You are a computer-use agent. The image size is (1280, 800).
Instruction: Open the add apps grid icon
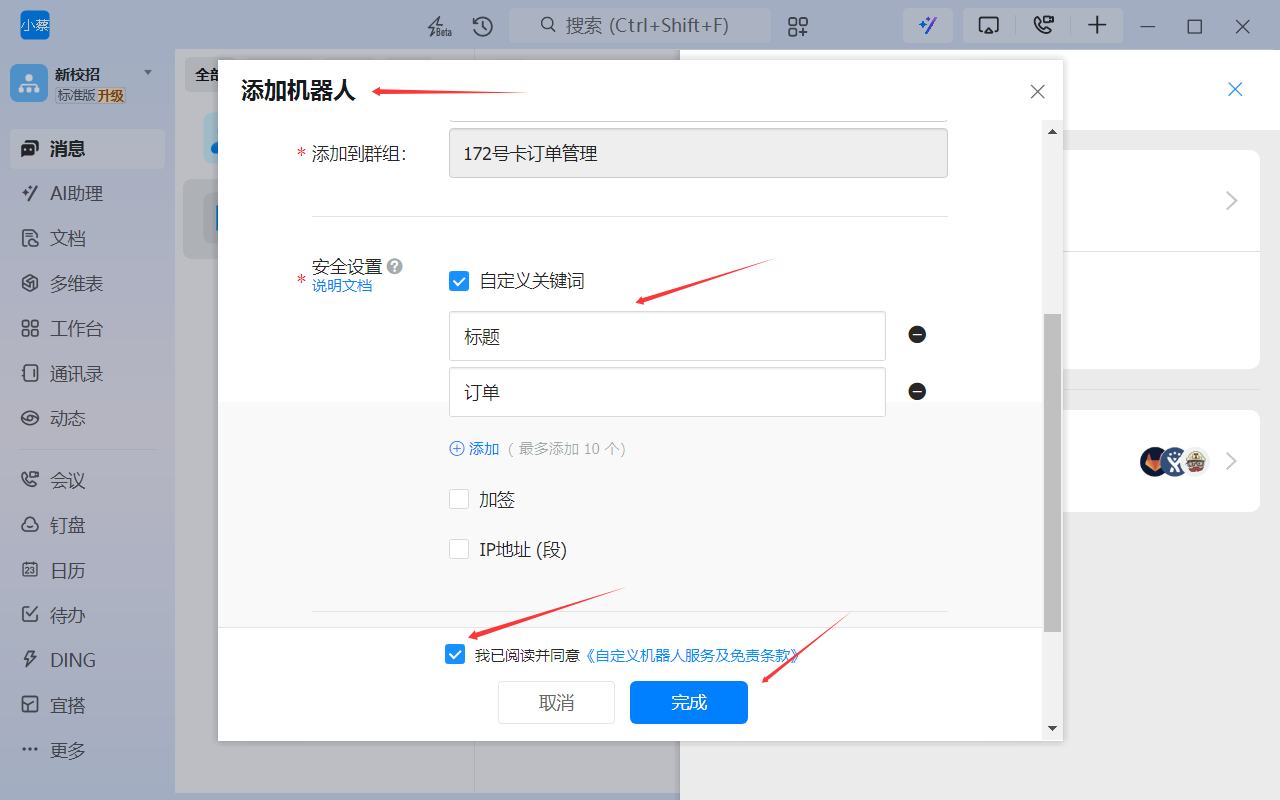tap(798, 27)
